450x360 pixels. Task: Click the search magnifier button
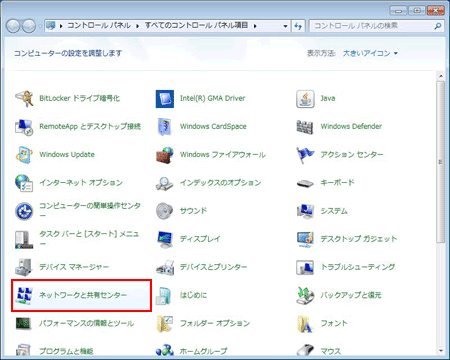(438, 26)
